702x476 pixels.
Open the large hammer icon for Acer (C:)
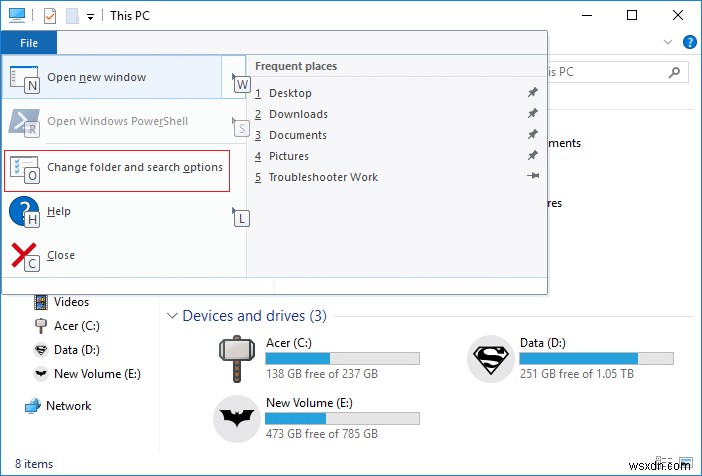click(237, 357)
